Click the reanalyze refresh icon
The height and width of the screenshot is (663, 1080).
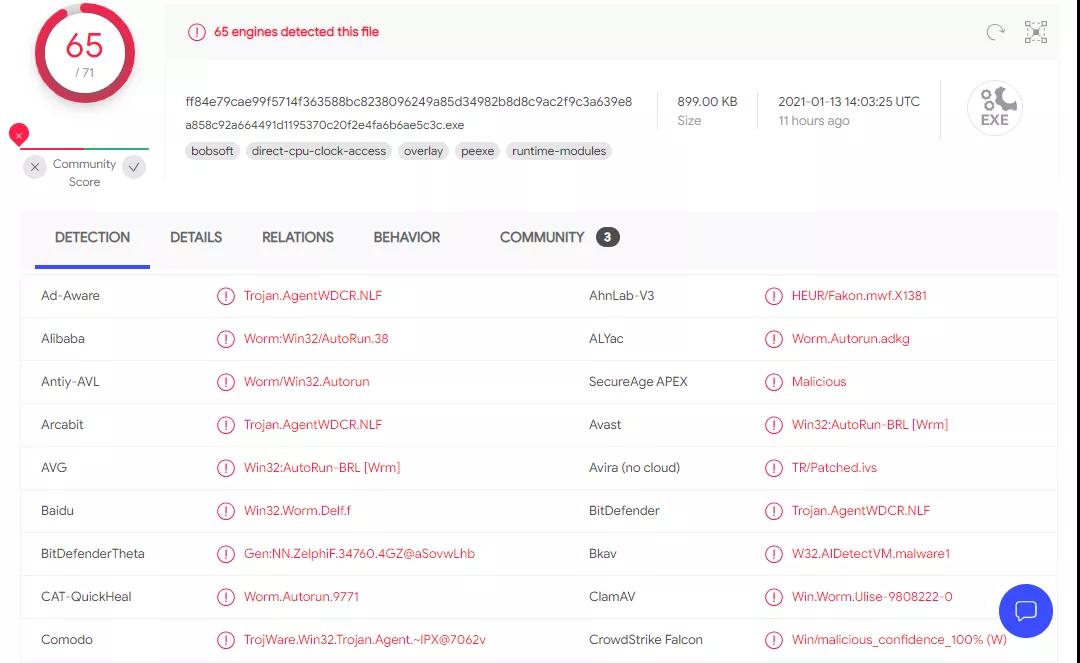(x=995, y=32)
